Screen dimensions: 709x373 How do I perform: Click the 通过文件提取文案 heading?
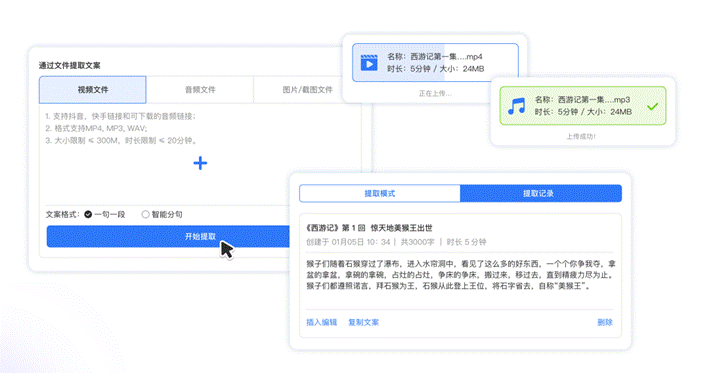(x=69, y=66)
